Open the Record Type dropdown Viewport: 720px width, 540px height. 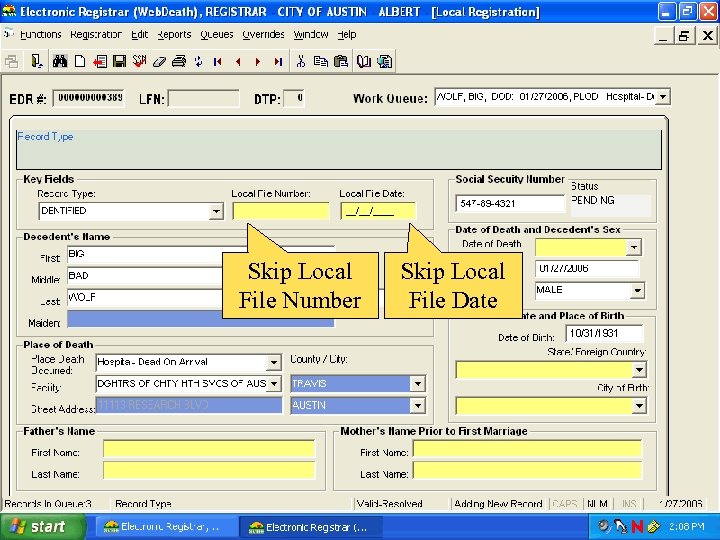pos(216,211)
